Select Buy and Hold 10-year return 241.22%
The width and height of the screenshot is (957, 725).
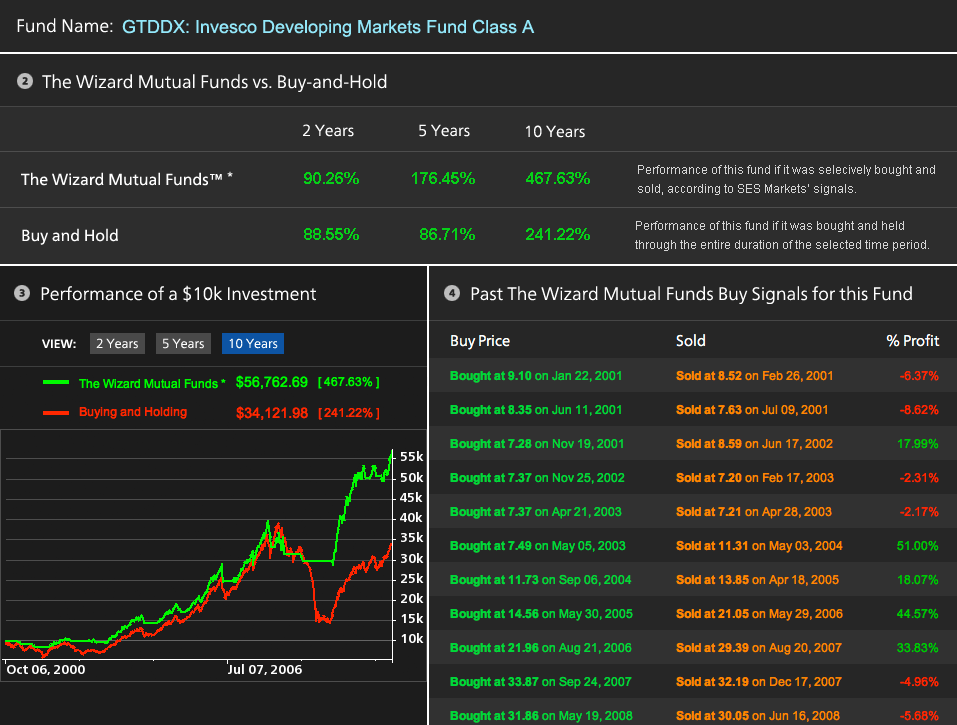[557, 234]
